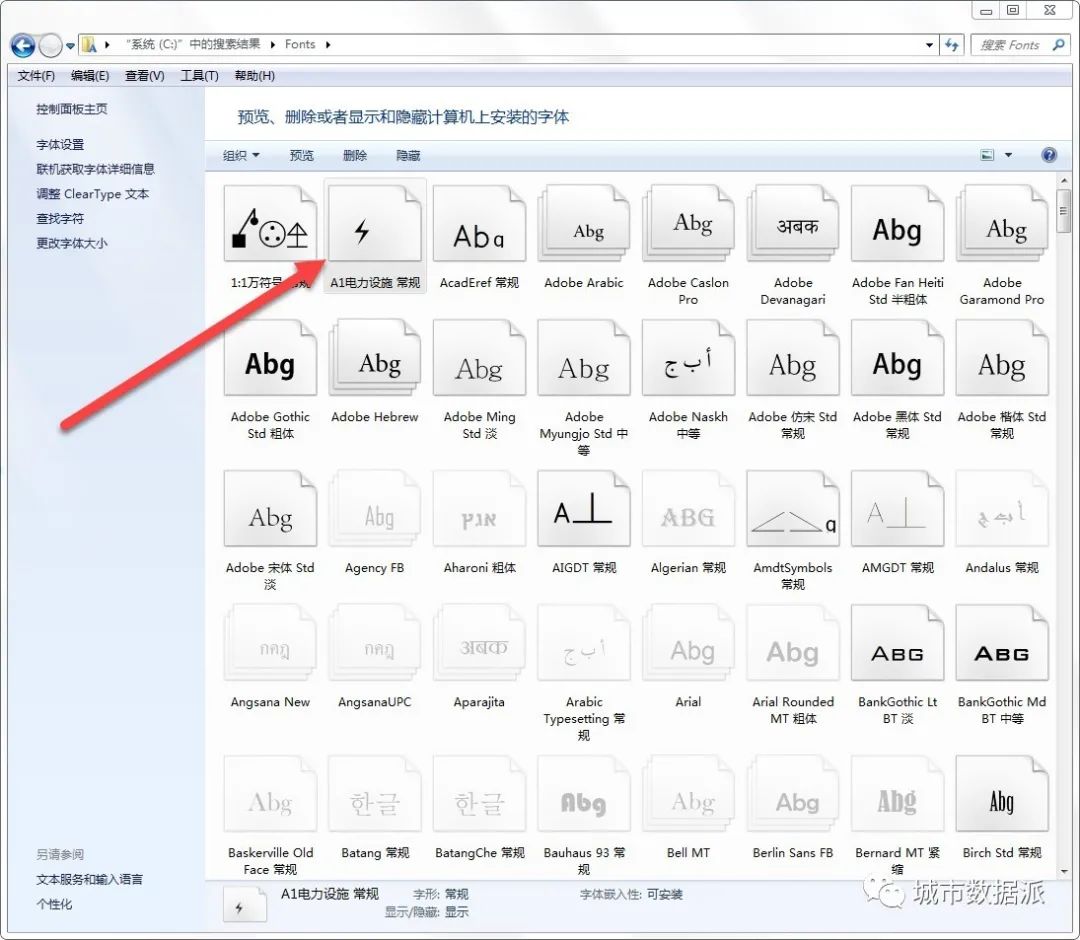Select the Adobe Devanagari font icon
This screenshot has height=940, width=1080.
(x=793, y=223)
